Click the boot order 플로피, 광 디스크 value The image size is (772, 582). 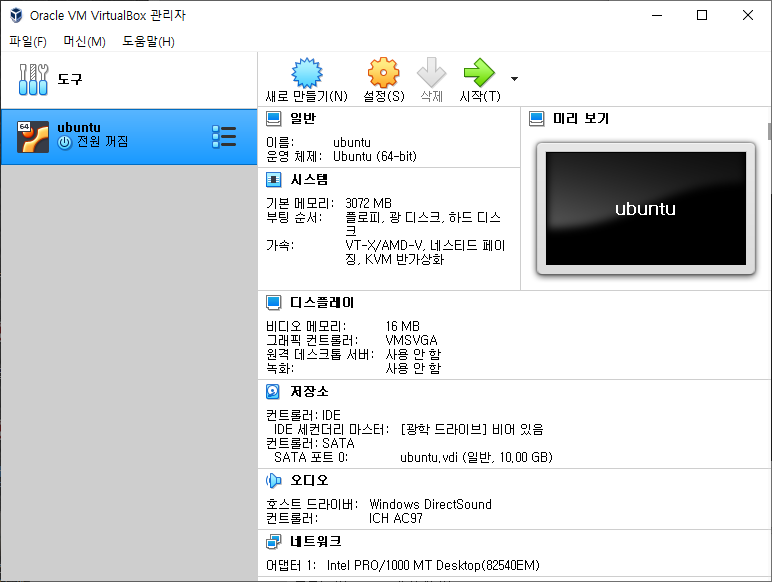(423, 224)
